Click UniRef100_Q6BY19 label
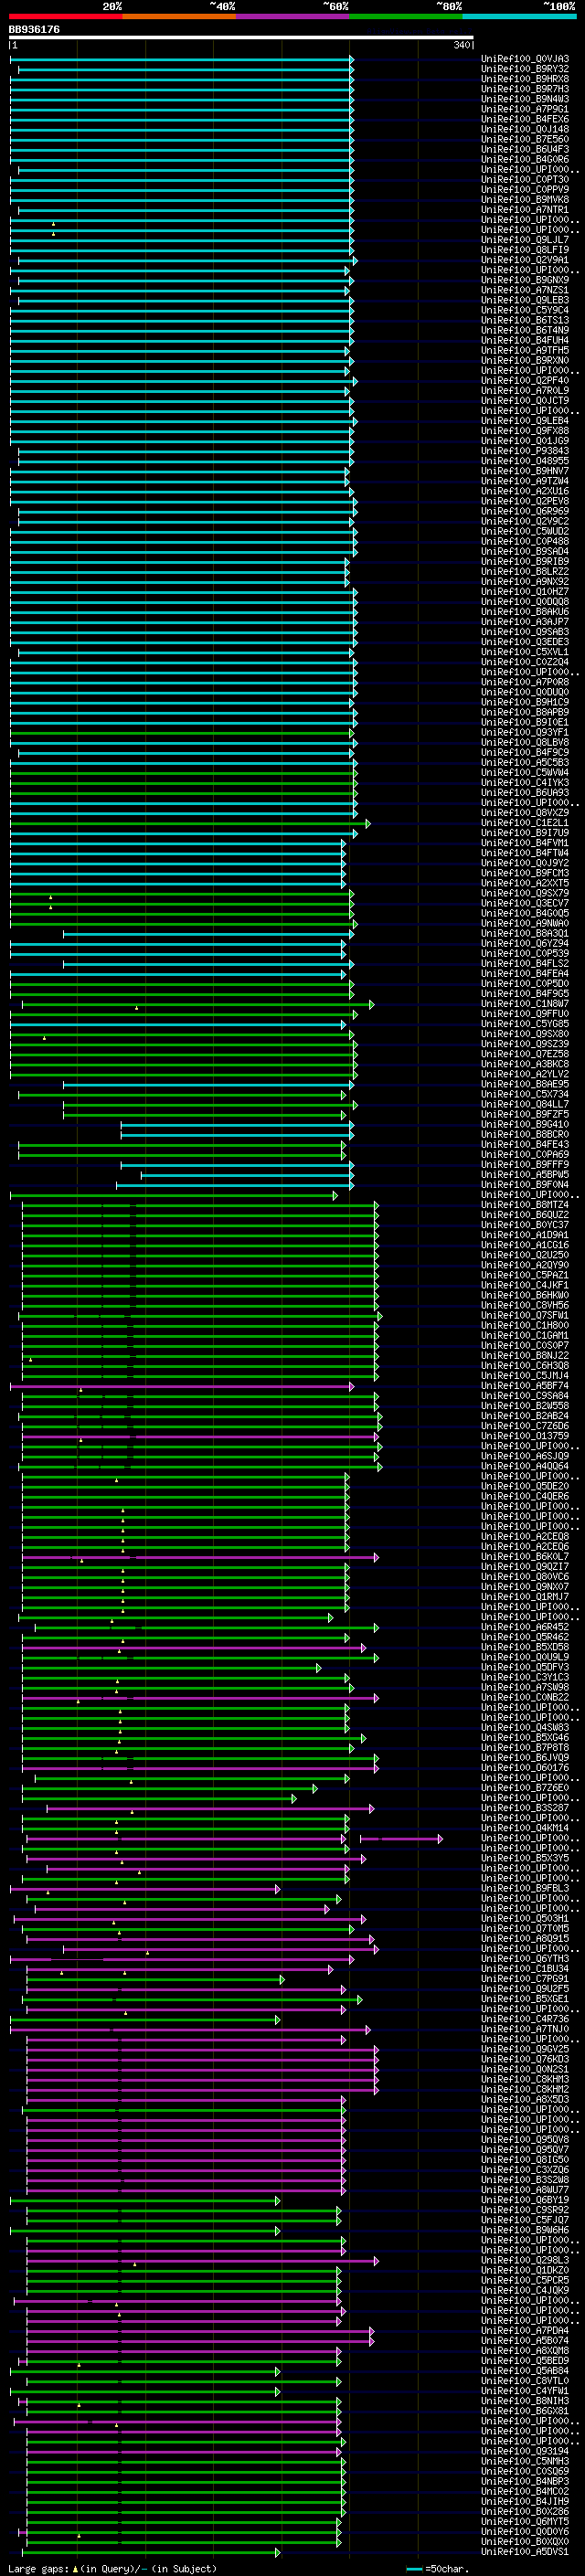This screenshot has height=2576, width=585. point(525,2200)
